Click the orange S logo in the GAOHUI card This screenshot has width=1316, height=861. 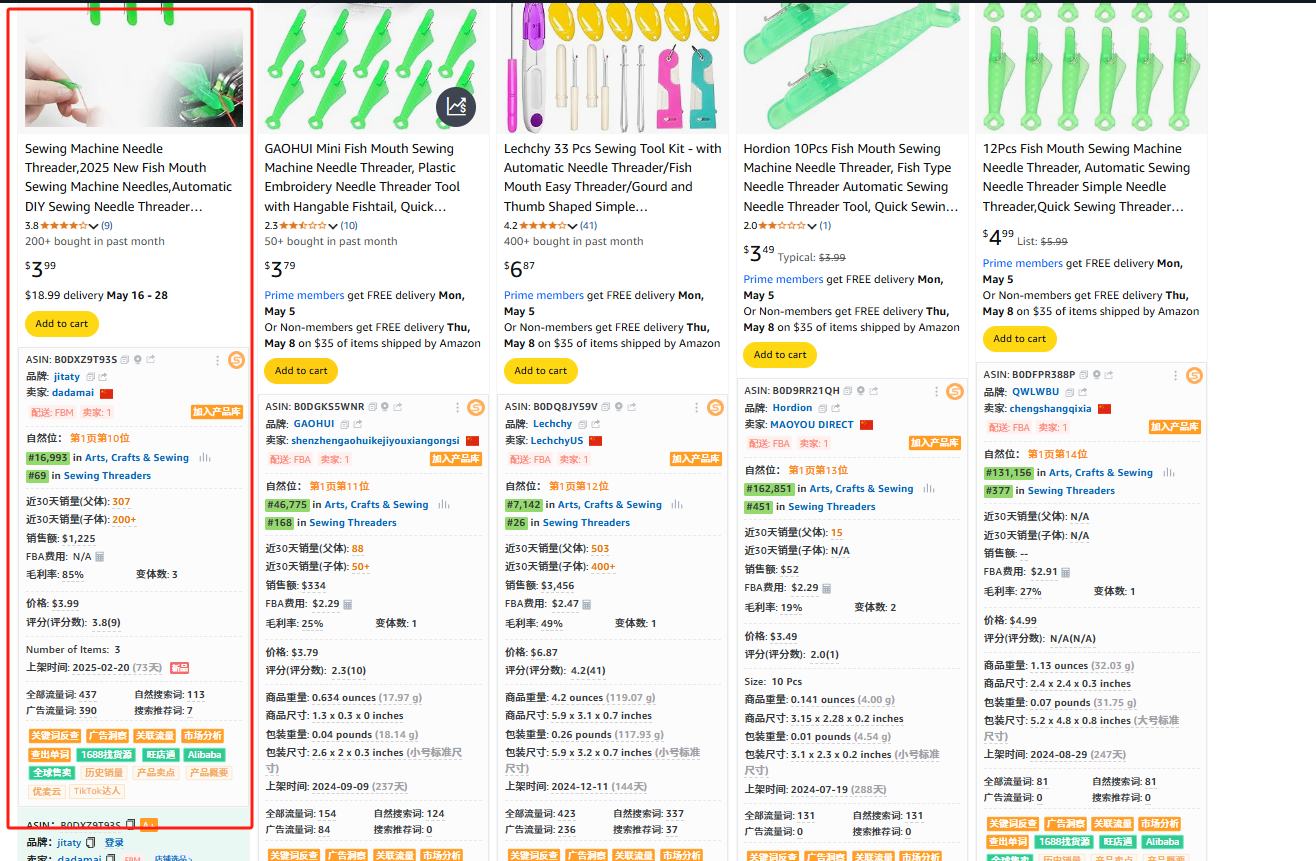(x=476, y=407)
